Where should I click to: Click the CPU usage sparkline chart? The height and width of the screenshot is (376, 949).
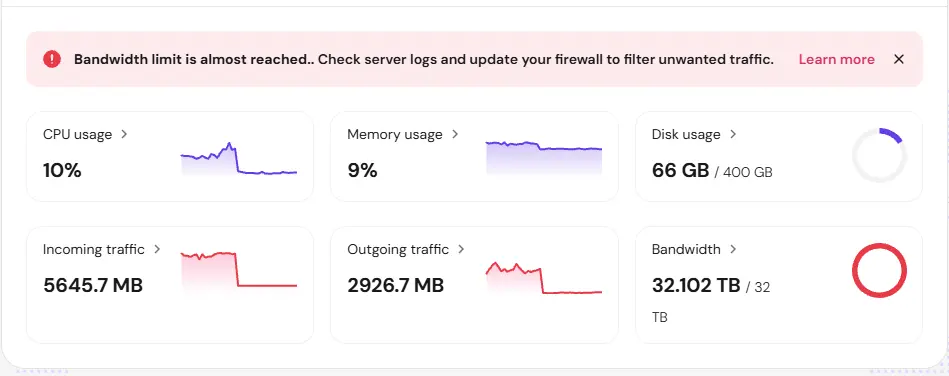[x=238, y=159]
